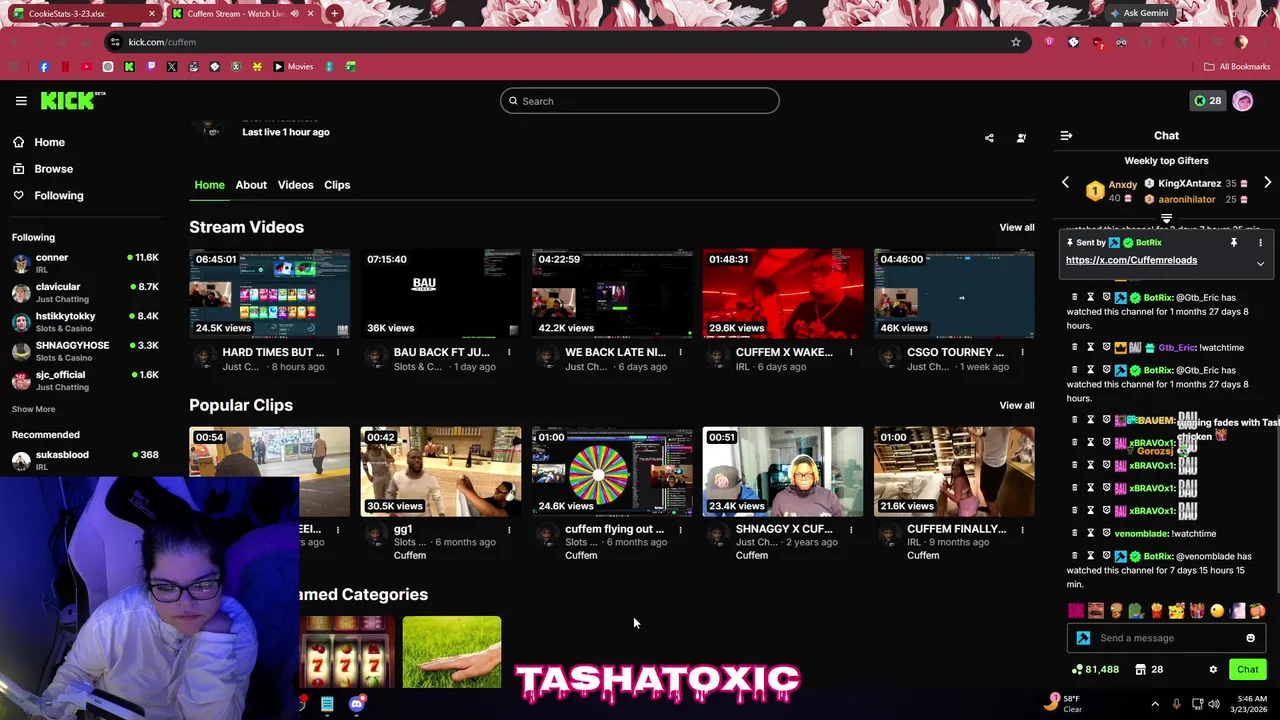Expand the pinned message chevron

[x=1260, y=264]
